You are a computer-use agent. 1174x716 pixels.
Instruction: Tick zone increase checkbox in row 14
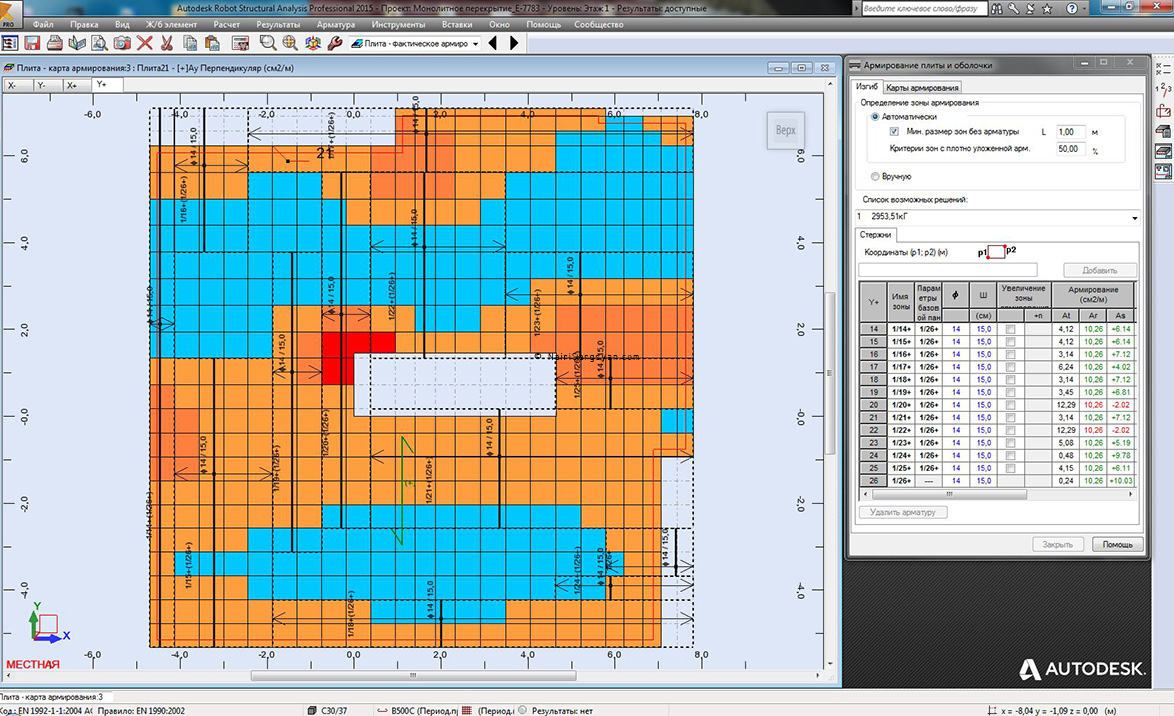click(1011, 329)
